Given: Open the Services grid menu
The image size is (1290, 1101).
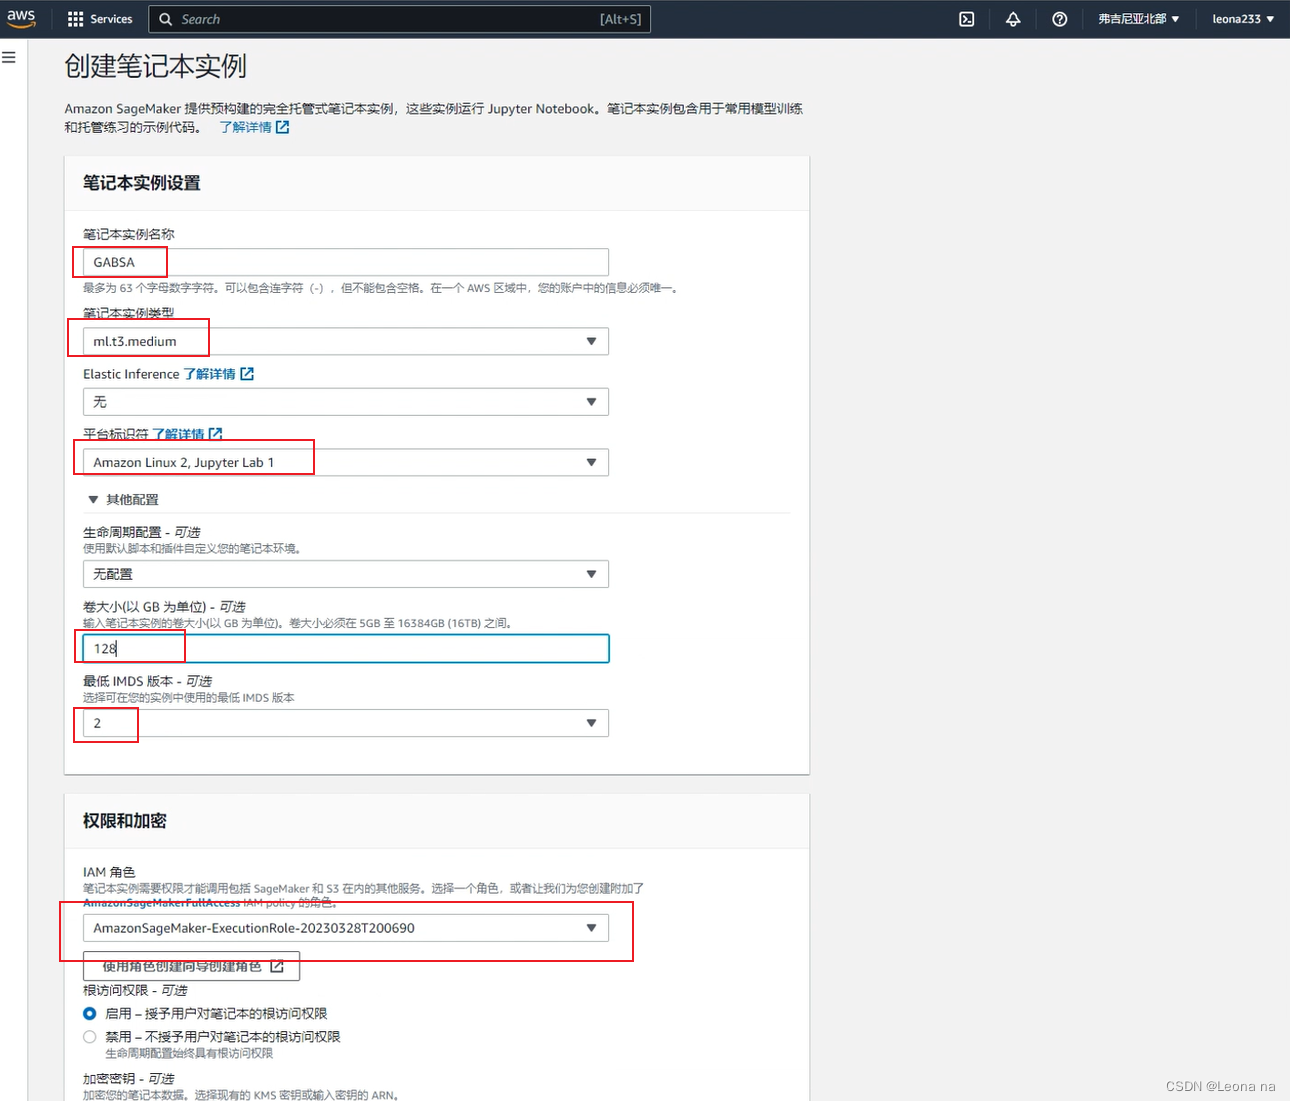Looking at the screenshot, I should (75, 19).
